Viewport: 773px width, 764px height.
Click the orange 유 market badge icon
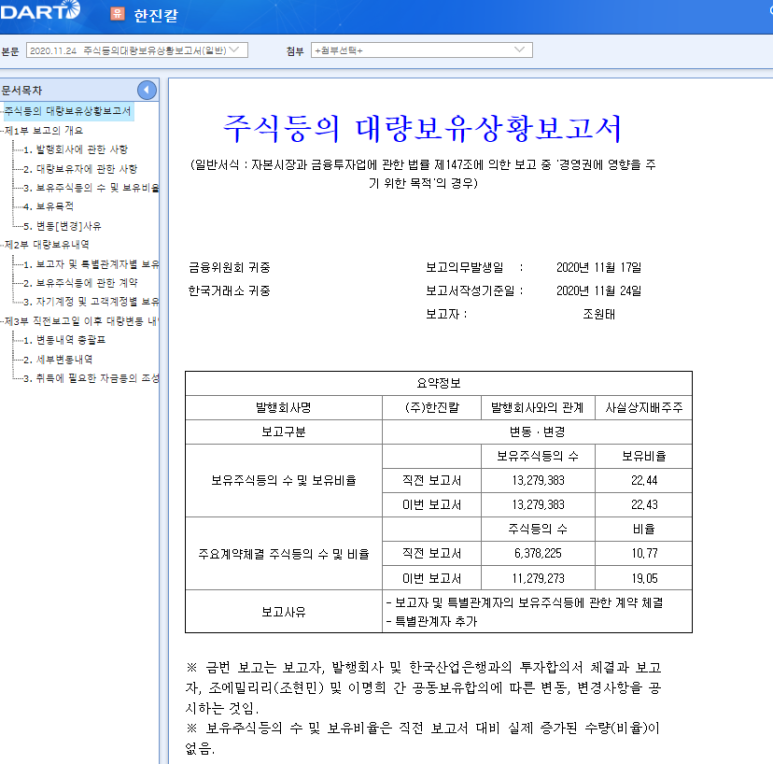[x=117, y=13]
